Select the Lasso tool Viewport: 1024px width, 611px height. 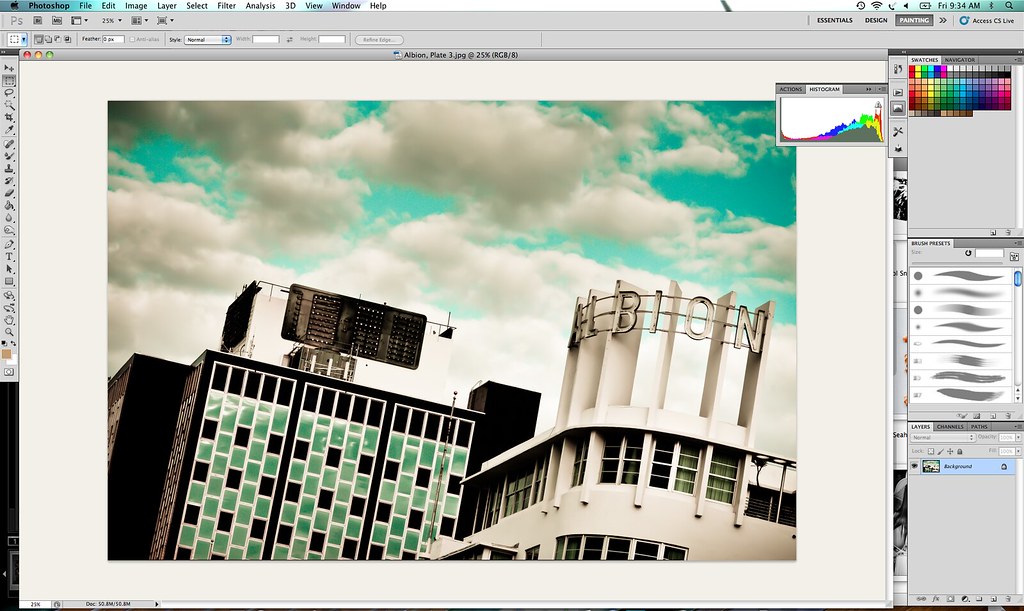pyautogui.click(x=9, y=93)
